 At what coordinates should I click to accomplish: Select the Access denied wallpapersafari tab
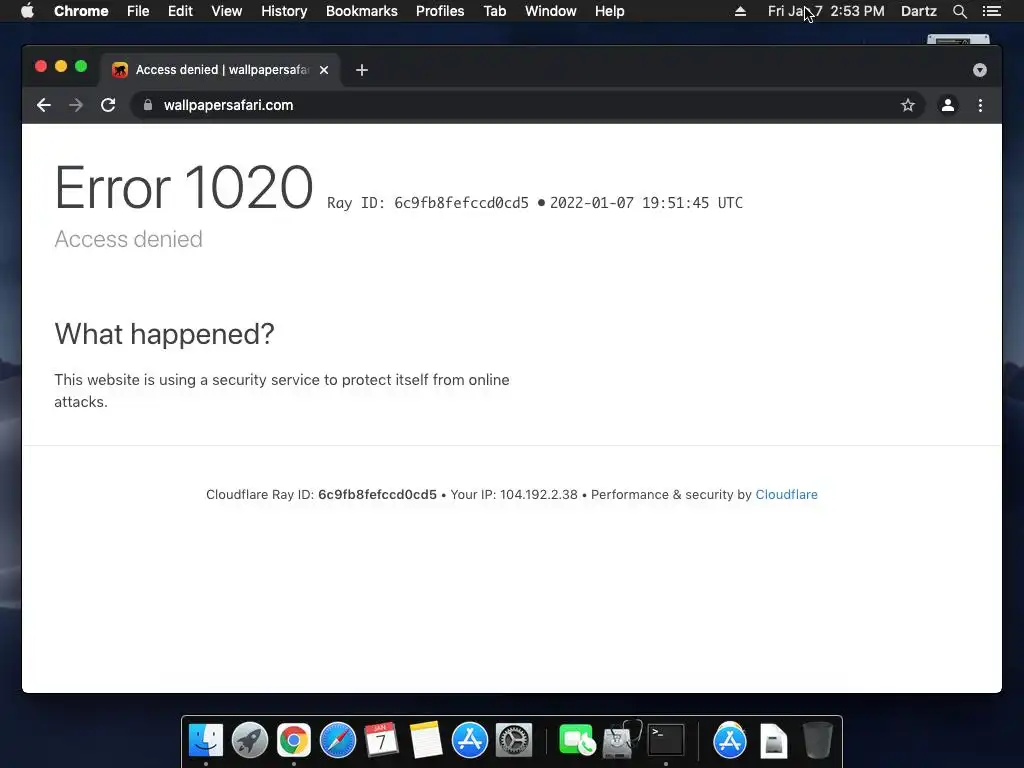[x=219, y=70]
